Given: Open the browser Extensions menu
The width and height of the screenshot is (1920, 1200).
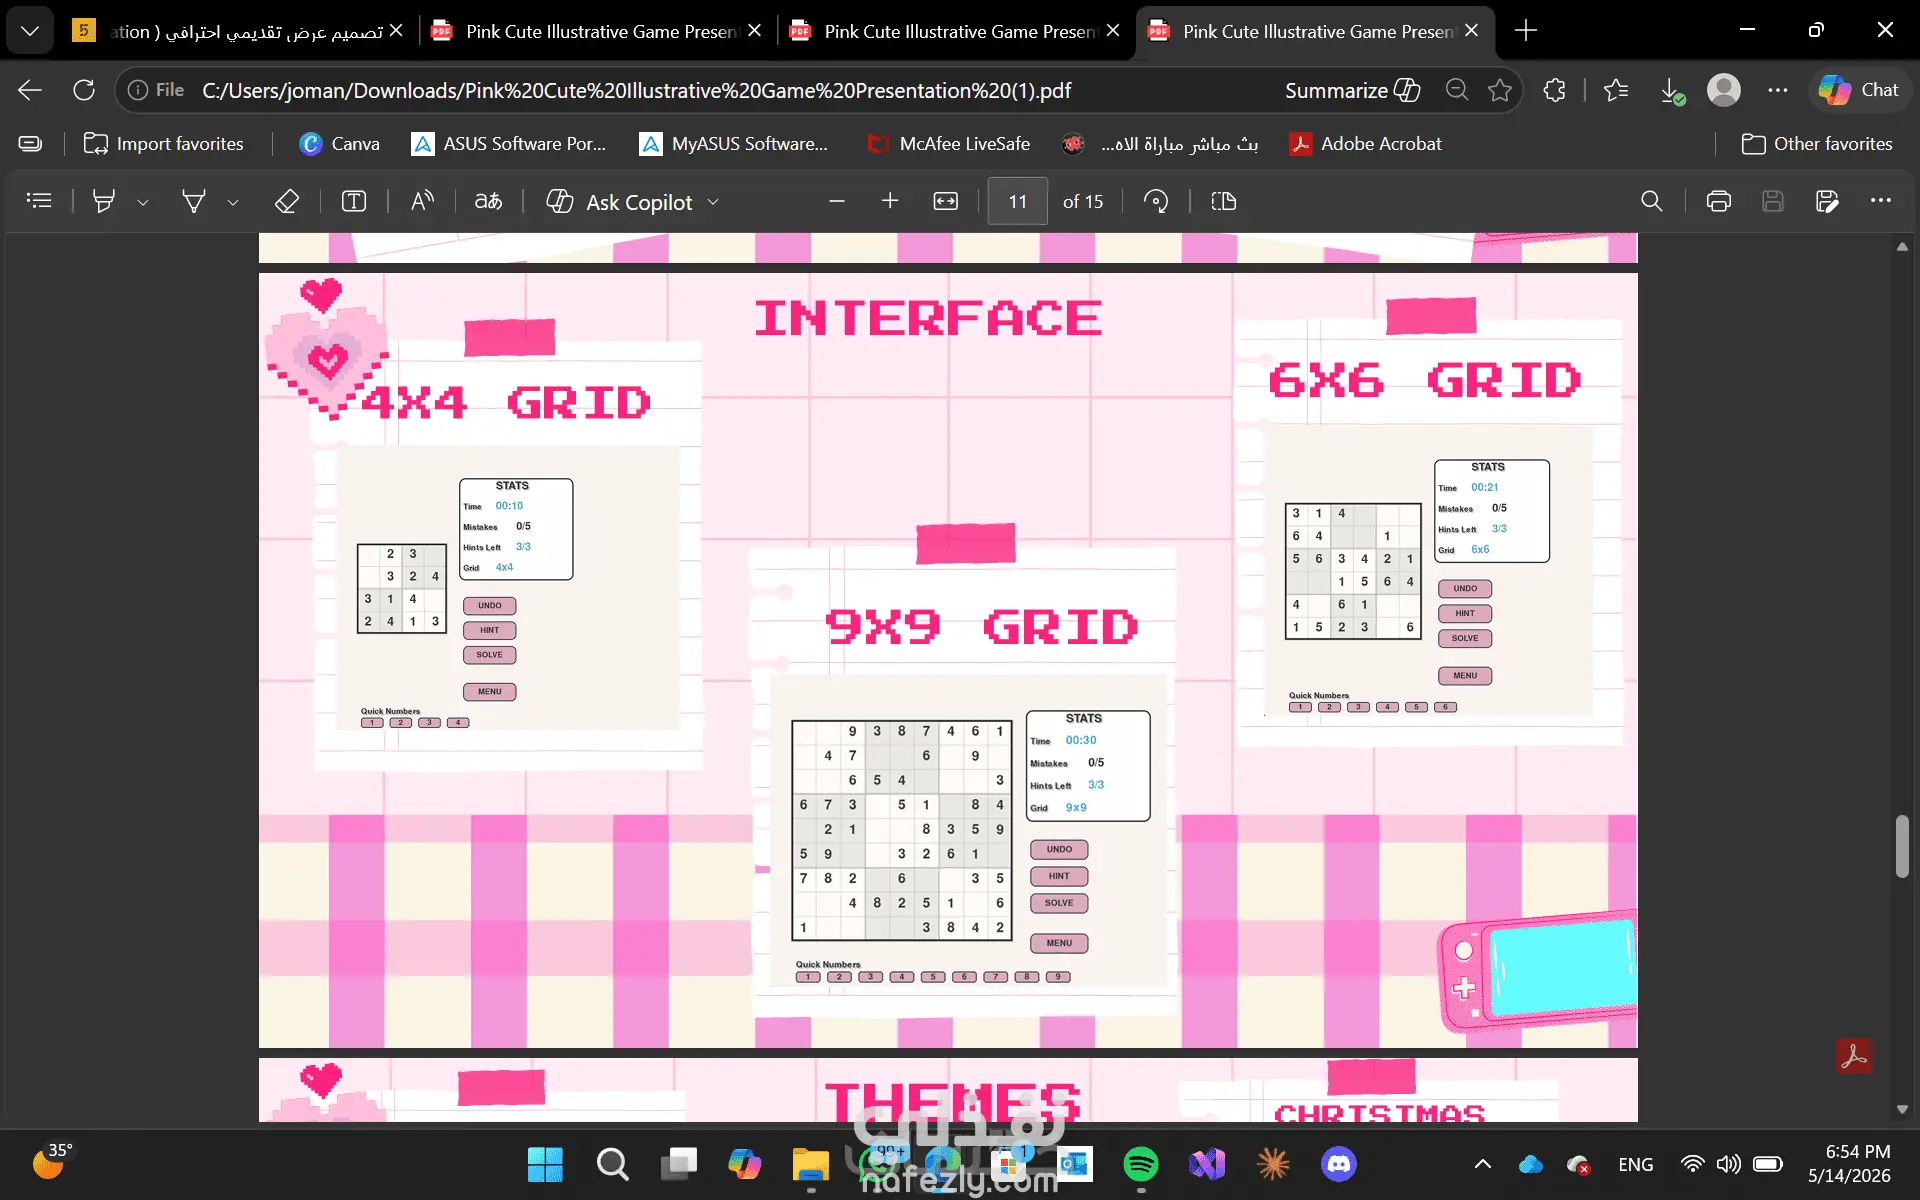Looking at the screenshot, I should point(1554,90).
